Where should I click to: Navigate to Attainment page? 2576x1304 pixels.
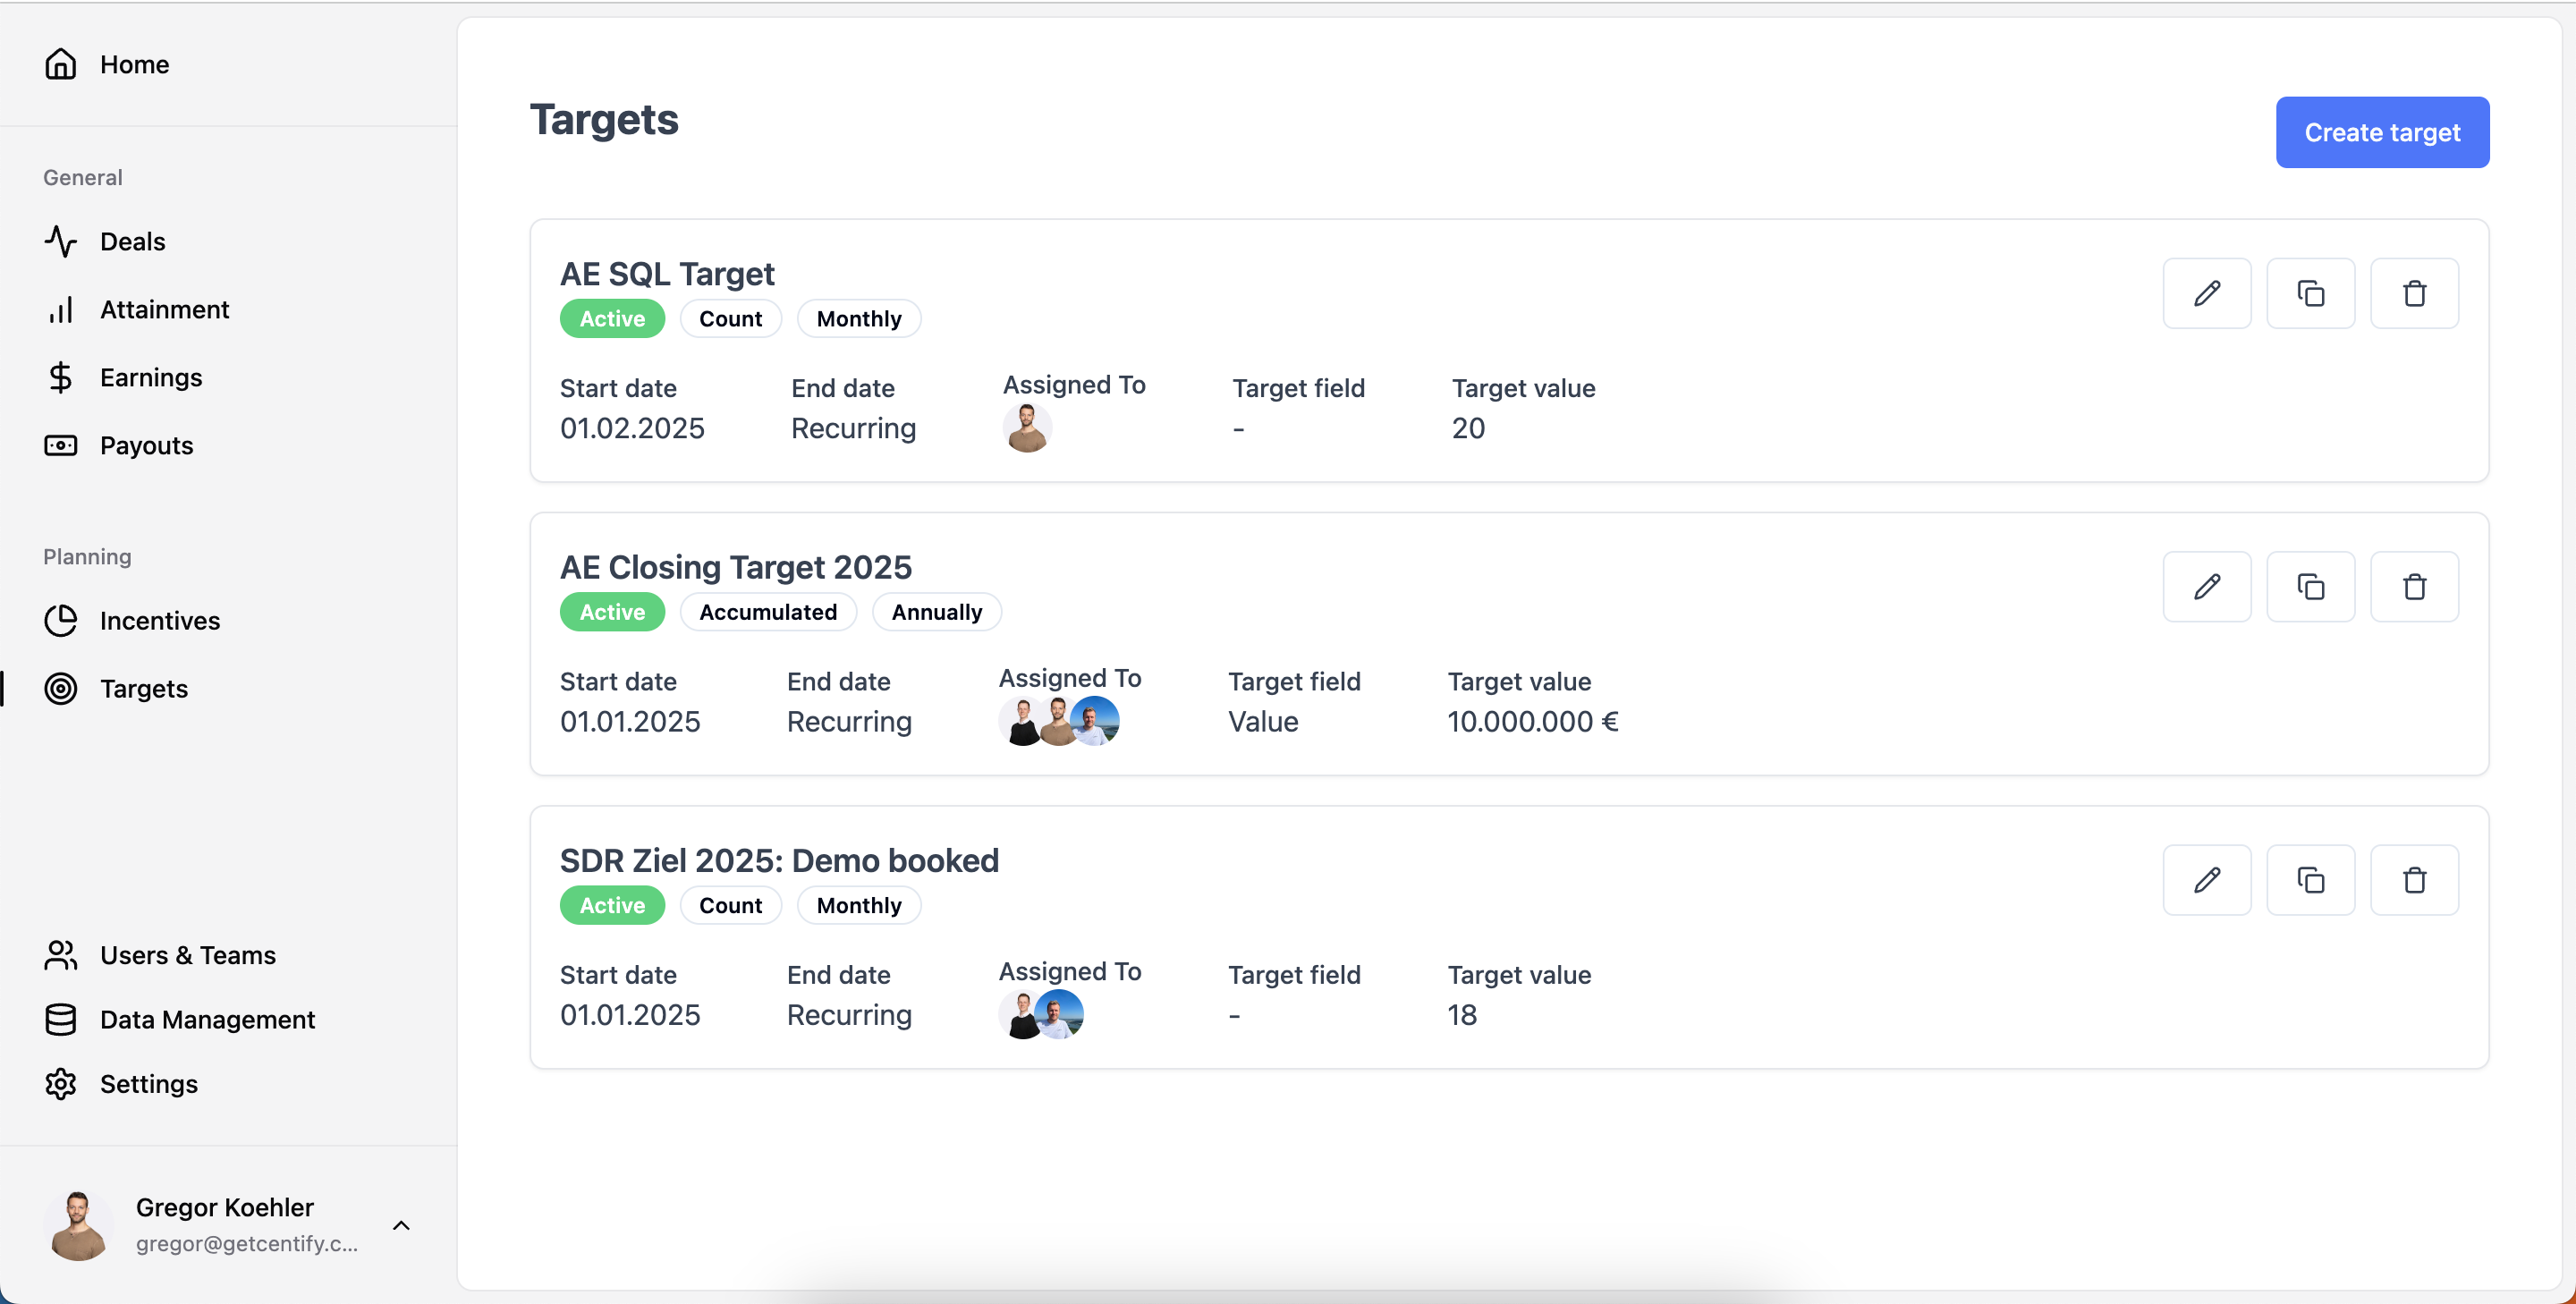click(164, 309)
